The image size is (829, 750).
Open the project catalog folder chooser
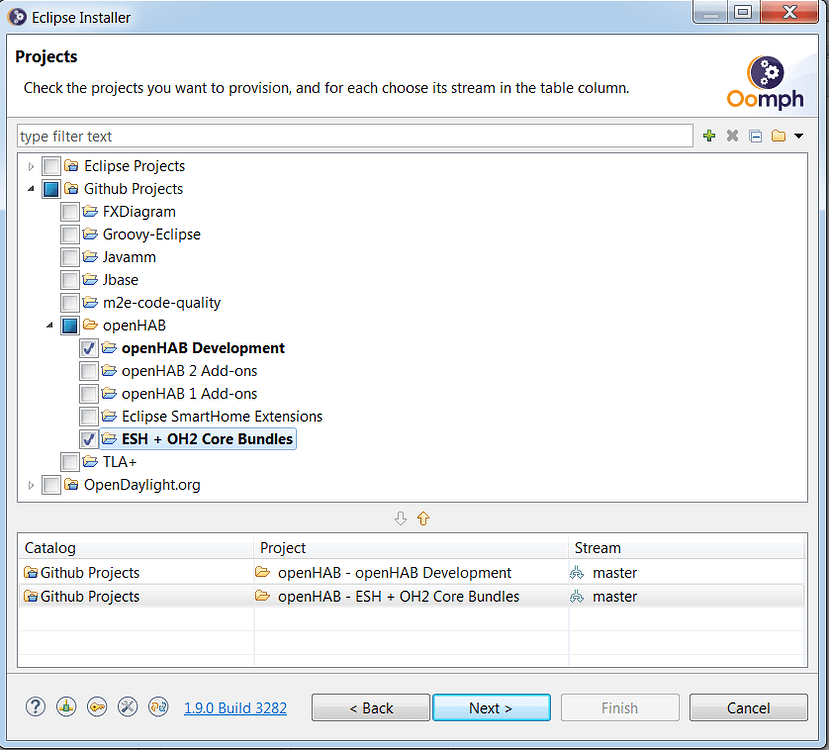(x=779, y=135)
